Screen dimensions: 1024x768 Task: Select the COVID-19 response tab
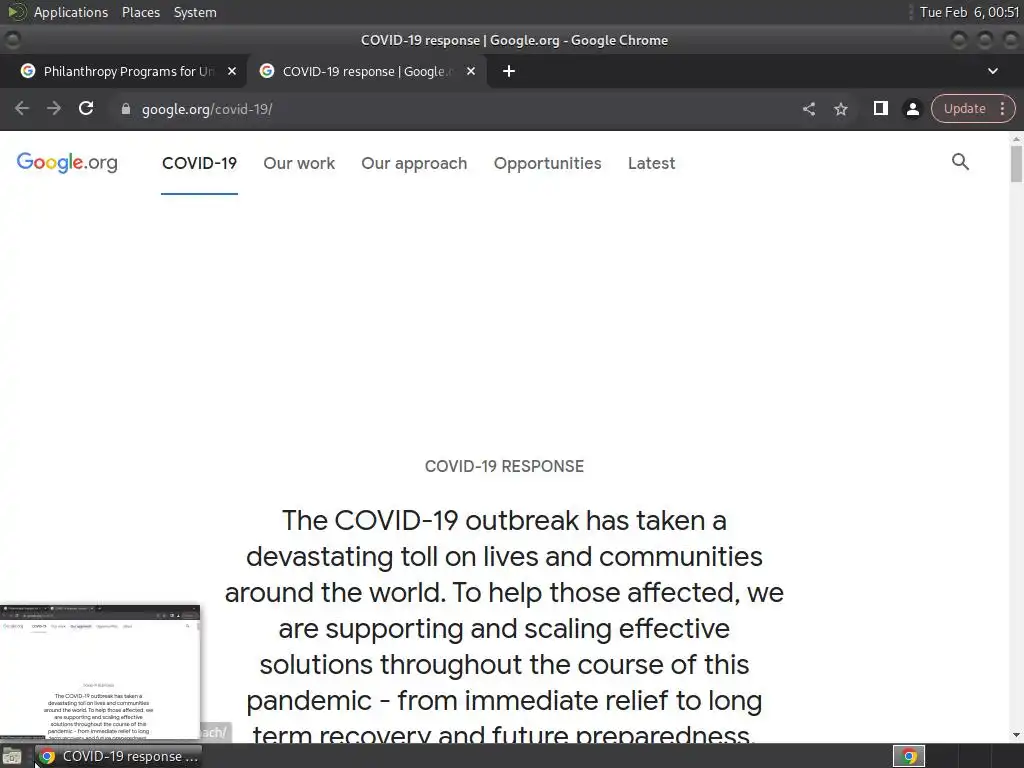point(366,71)
